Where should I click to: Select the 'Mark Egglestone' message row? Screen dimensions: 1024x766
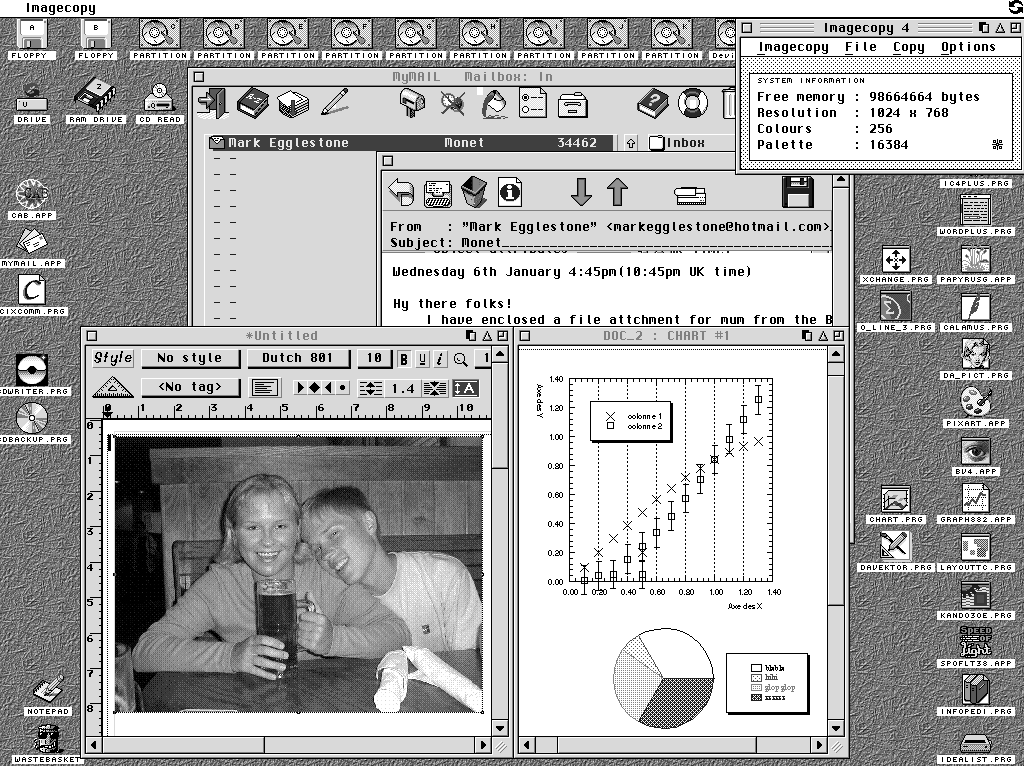tap(411, 142)
